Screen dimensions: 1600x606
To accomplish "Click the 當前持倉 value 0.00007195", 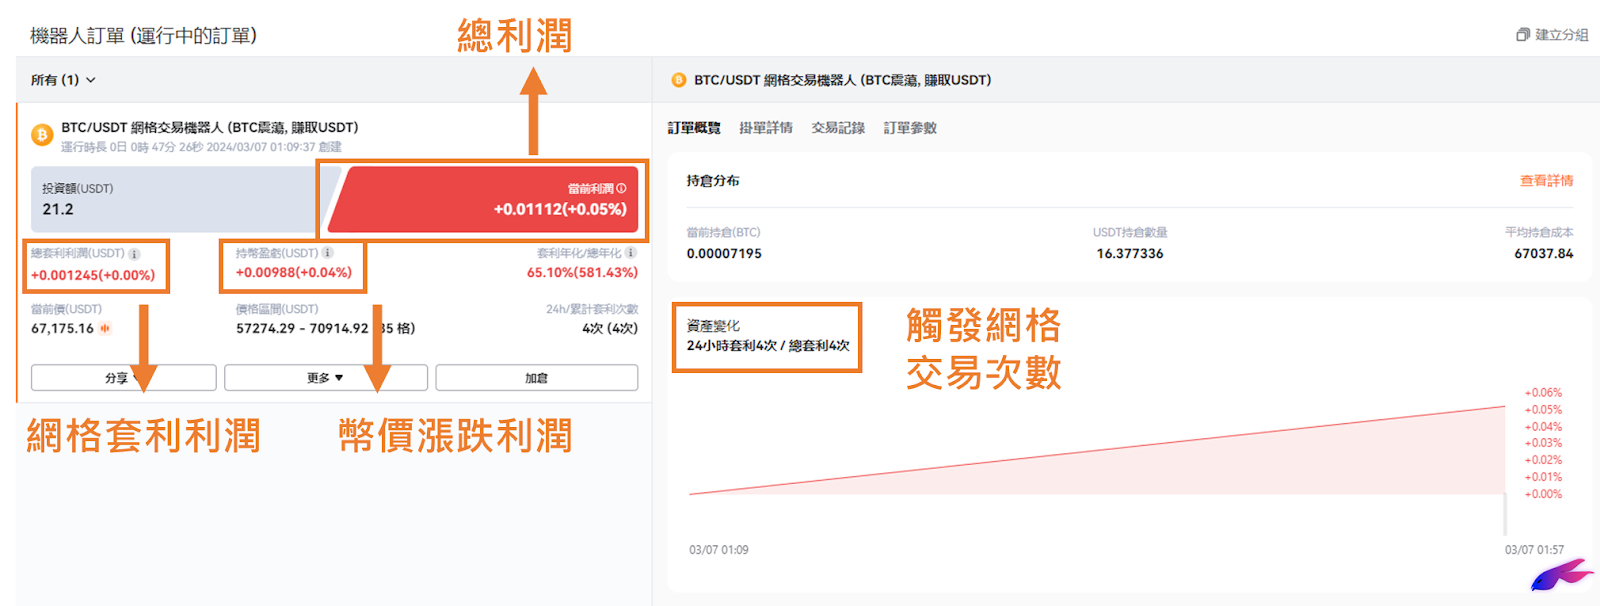I will tap(724, 254).
